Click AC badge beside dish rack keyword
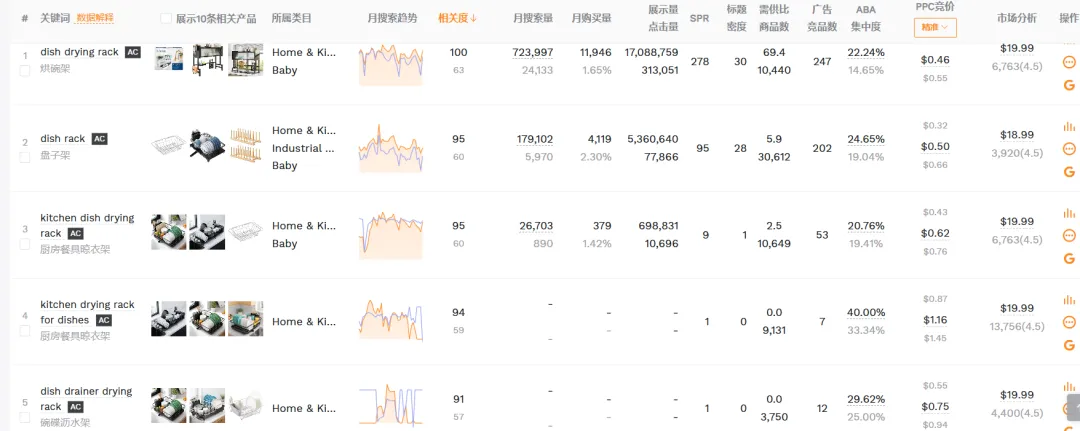This screenshot has width=1080, height=431. pos(100,139)
